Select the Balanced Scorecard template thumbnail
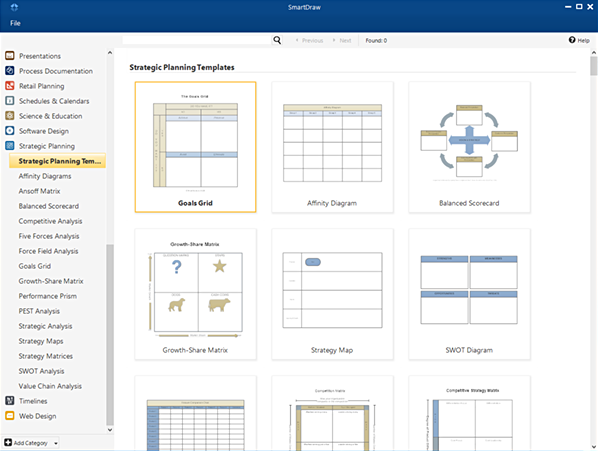 469,147
